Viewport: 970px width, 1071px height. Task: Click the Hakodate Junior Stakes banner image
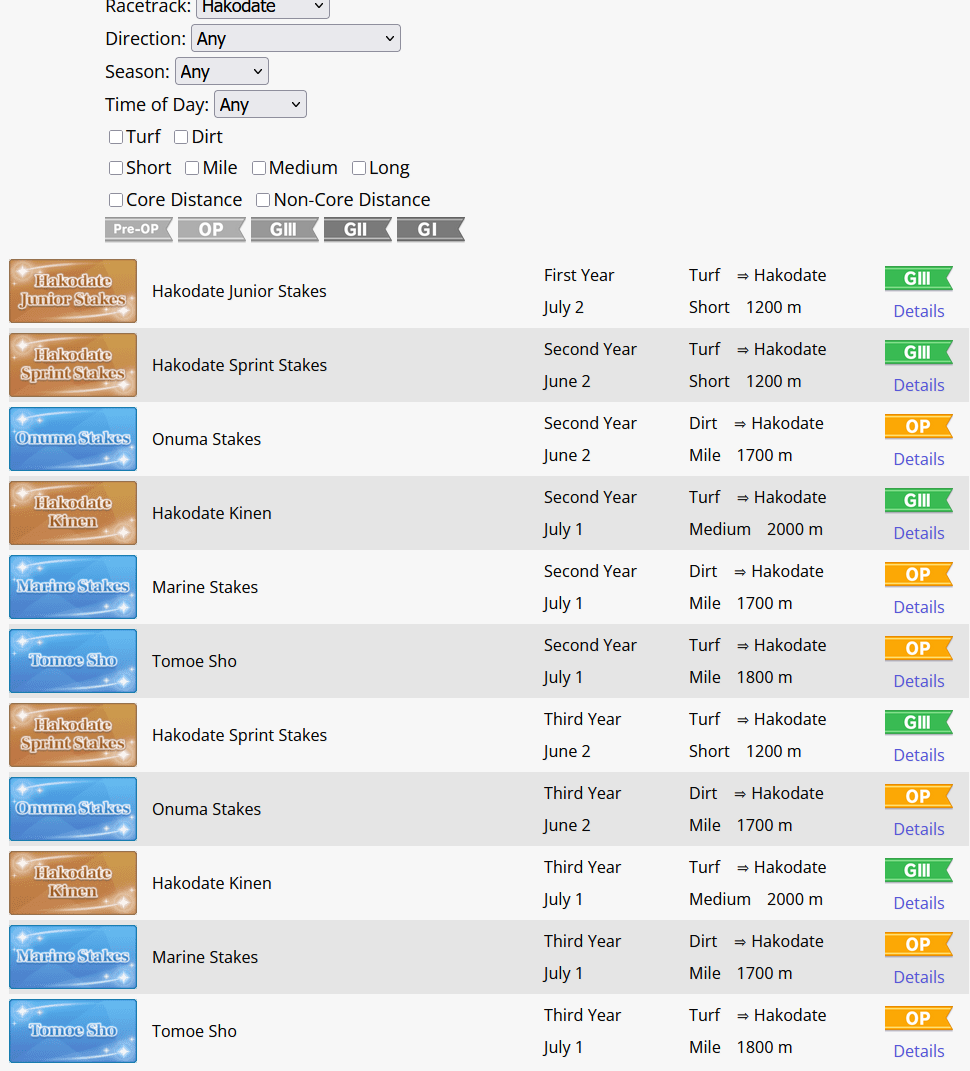tap(73, 291)
